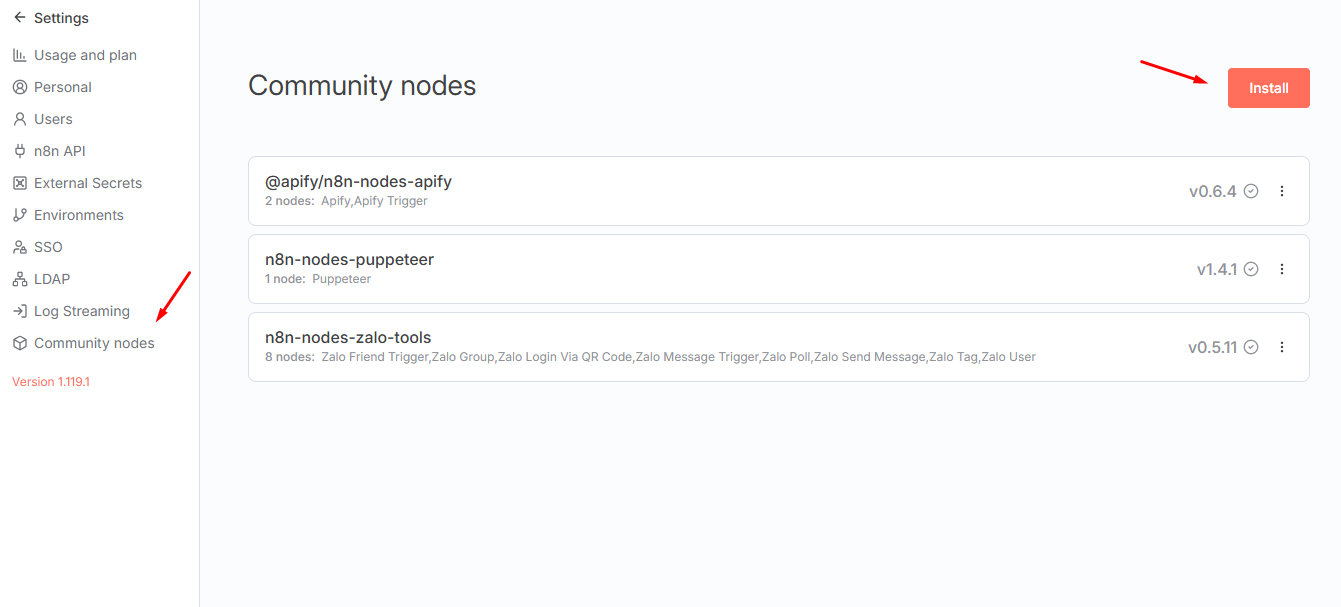The height and width of the screenshot is (607, 1341).
Task: Click the Personal profile icon
Action: (19, 87)
